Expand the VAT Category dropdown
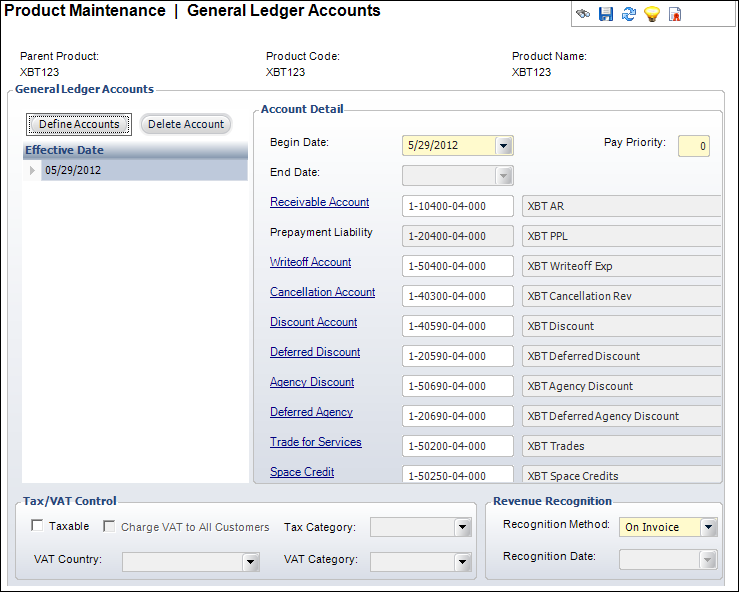Image resolution: width=739 pixels, height=592 pixels. point(462,562)
